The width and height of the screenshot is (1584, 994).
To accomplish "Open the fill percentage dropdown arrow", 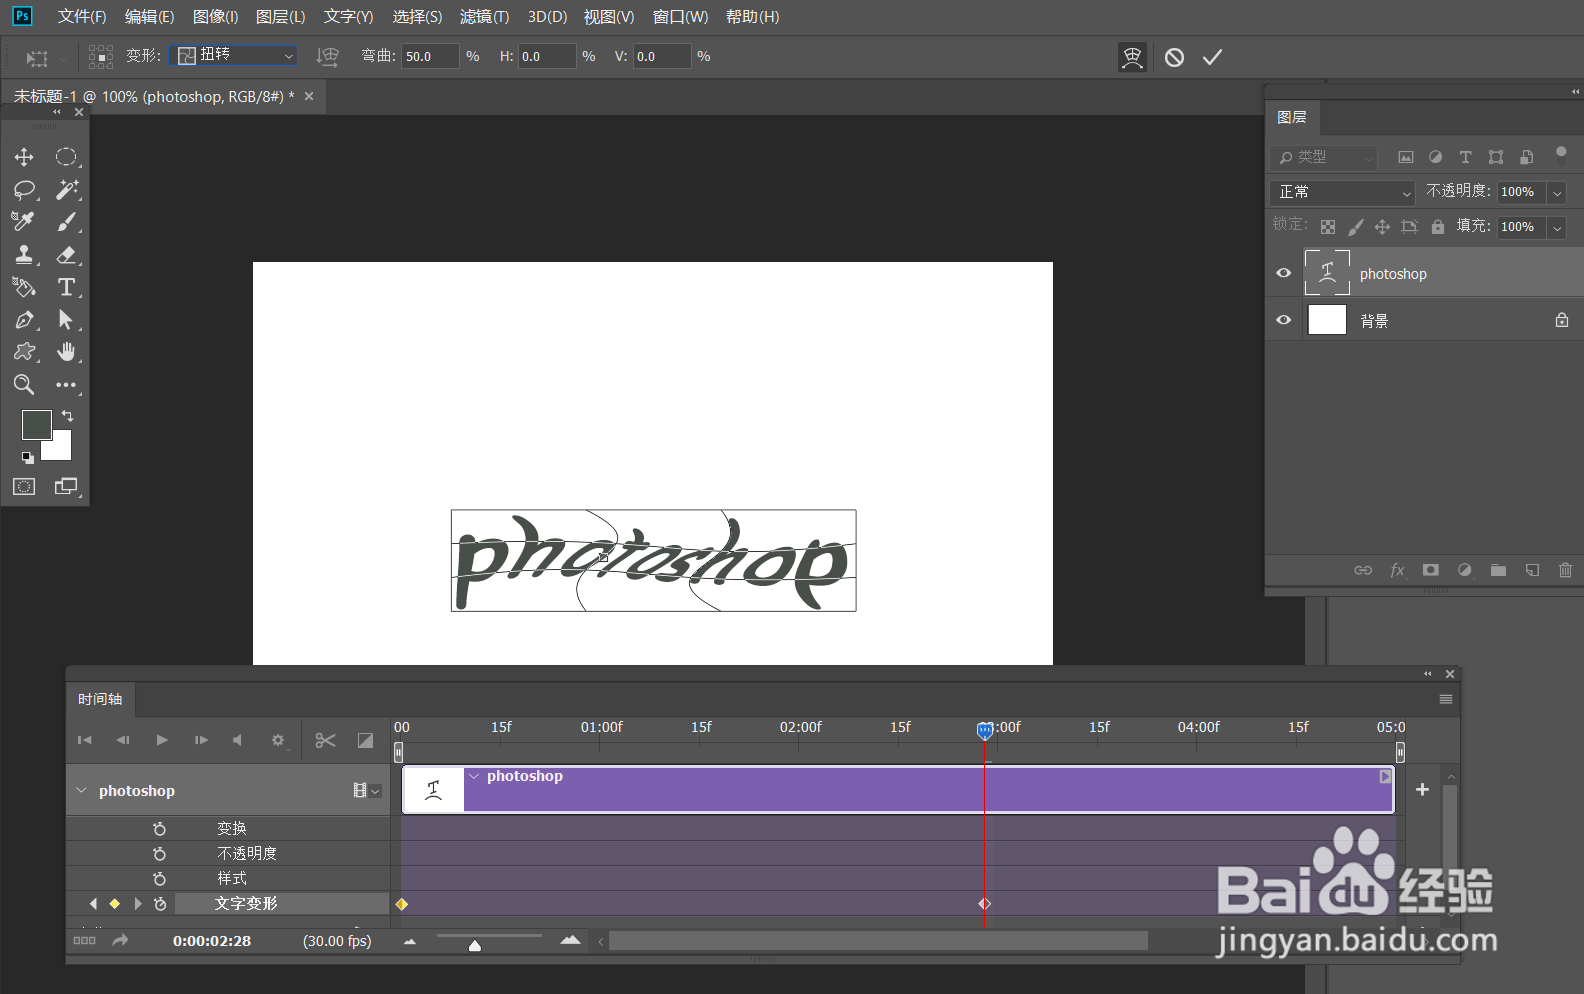I will pos(1557,227).
